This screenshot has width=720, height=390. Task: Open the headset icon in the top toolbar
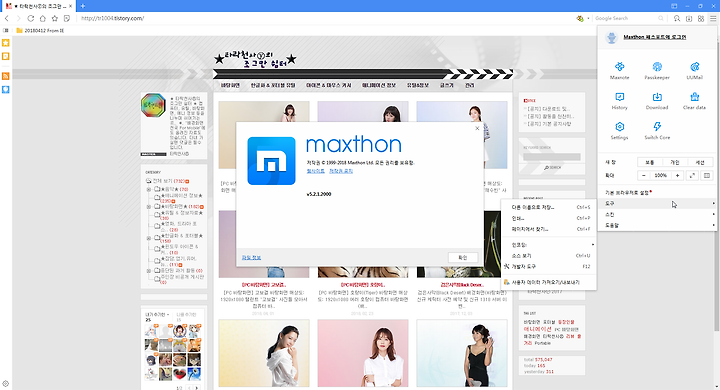coord(677,18)
